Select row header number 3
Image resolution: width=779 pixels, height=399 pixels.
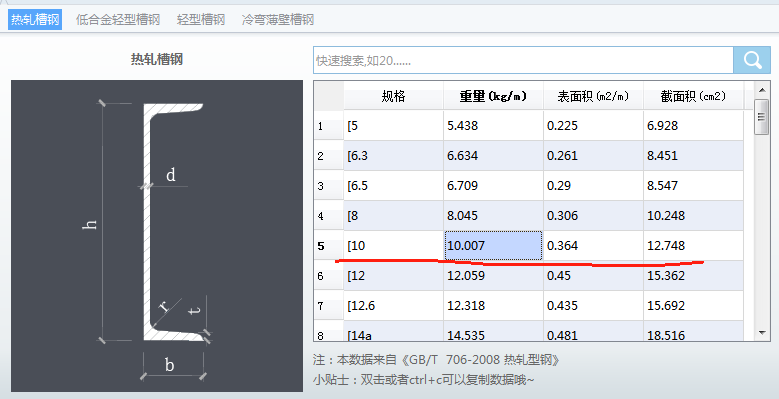tap(328, 186)
